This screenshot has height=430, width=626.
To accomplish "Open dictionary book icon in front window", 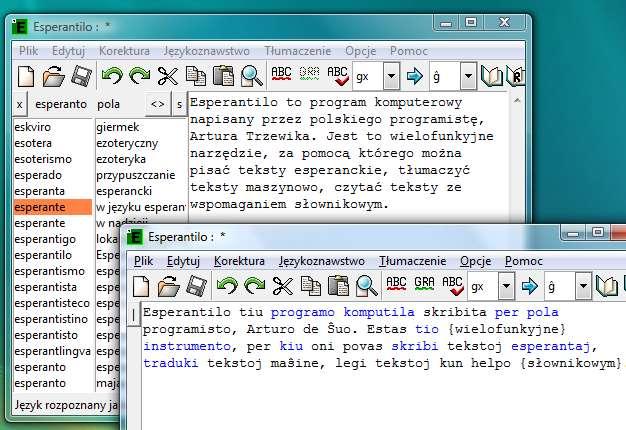I will tap(607, 286).
